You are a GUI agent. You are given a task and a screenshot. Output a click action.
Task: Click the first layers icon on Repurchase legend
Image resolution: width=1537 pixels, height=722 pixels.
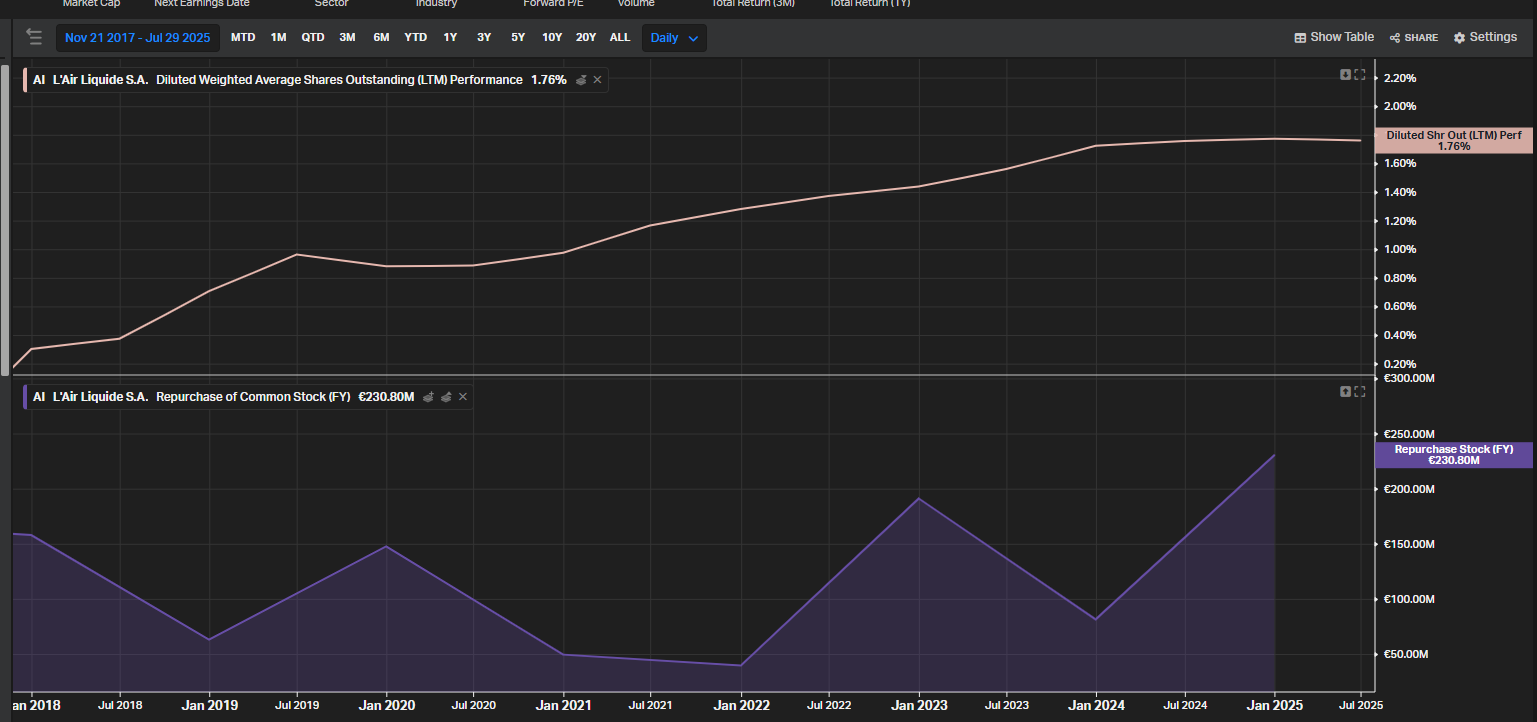[428, 397]
